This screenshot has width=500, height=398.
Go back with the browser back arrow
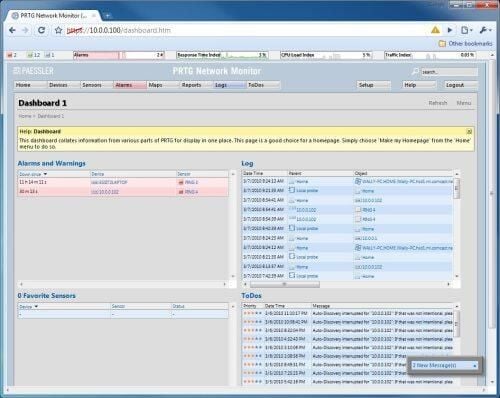(x=12, y=30)
